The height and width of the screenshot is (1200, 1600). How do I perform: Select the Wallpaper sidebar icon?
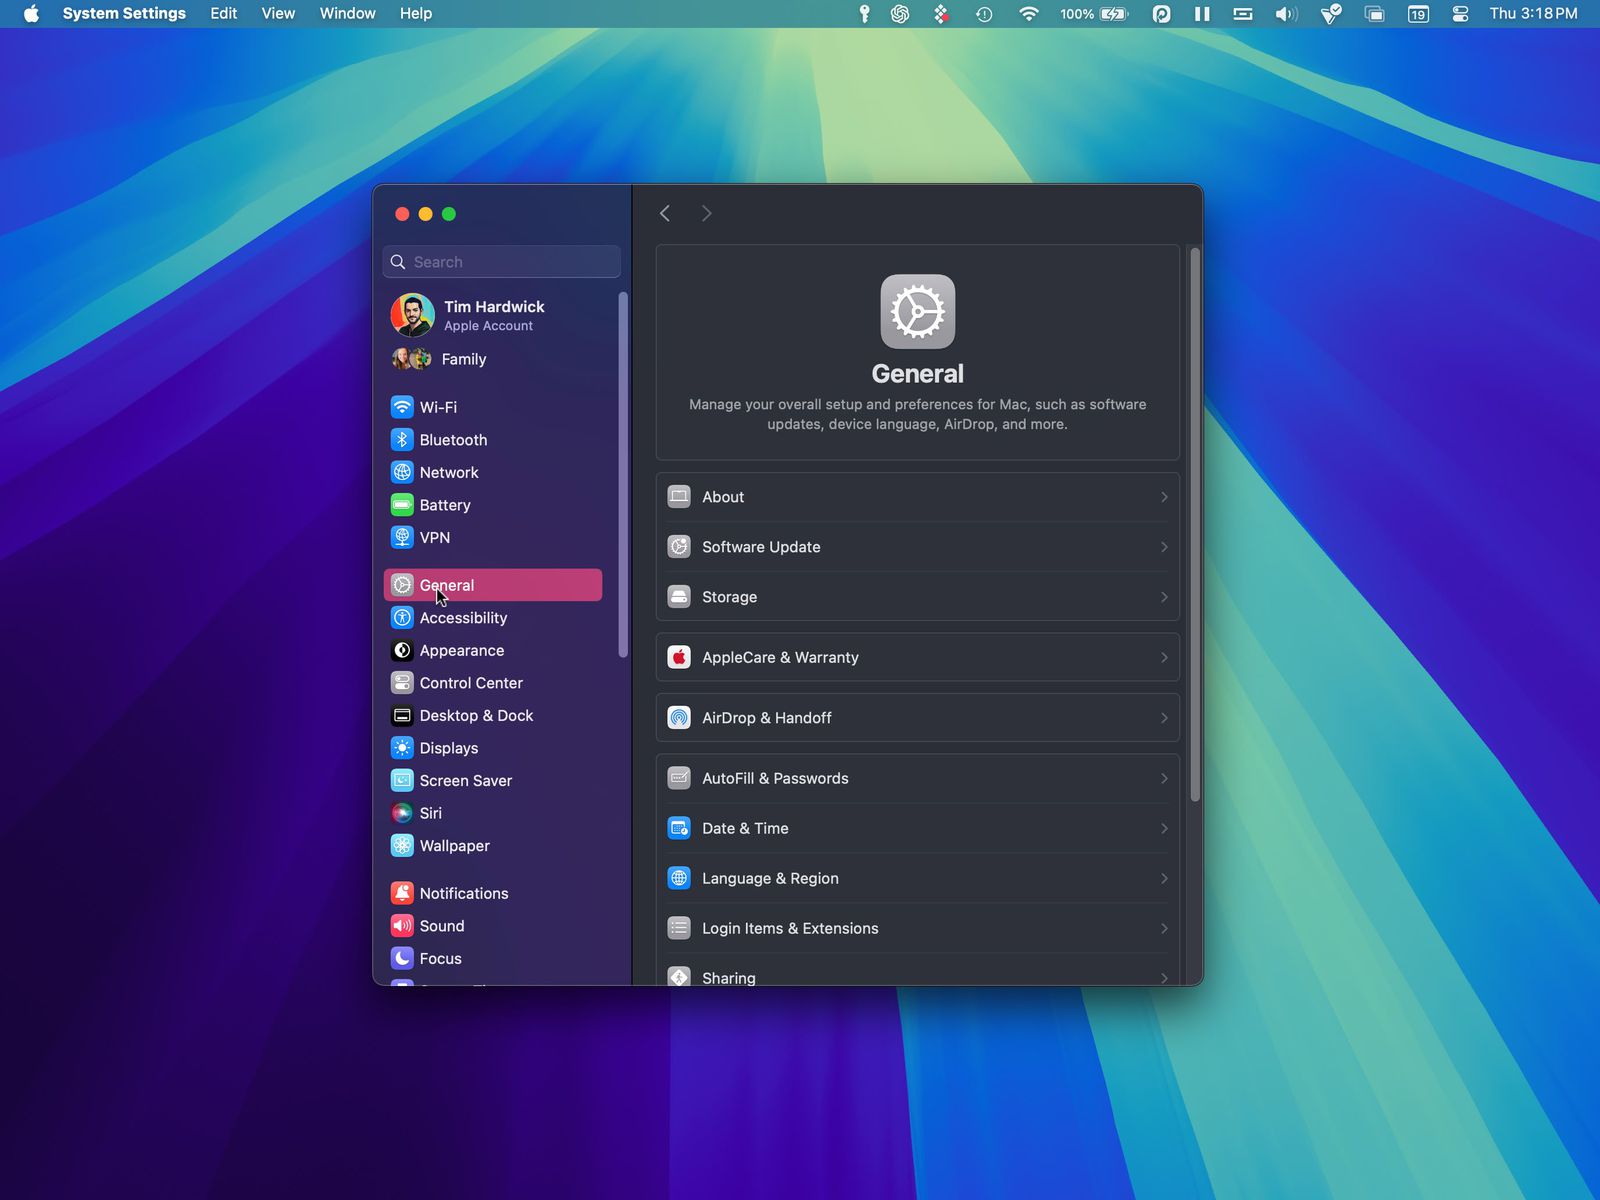[x=402, y=845]
